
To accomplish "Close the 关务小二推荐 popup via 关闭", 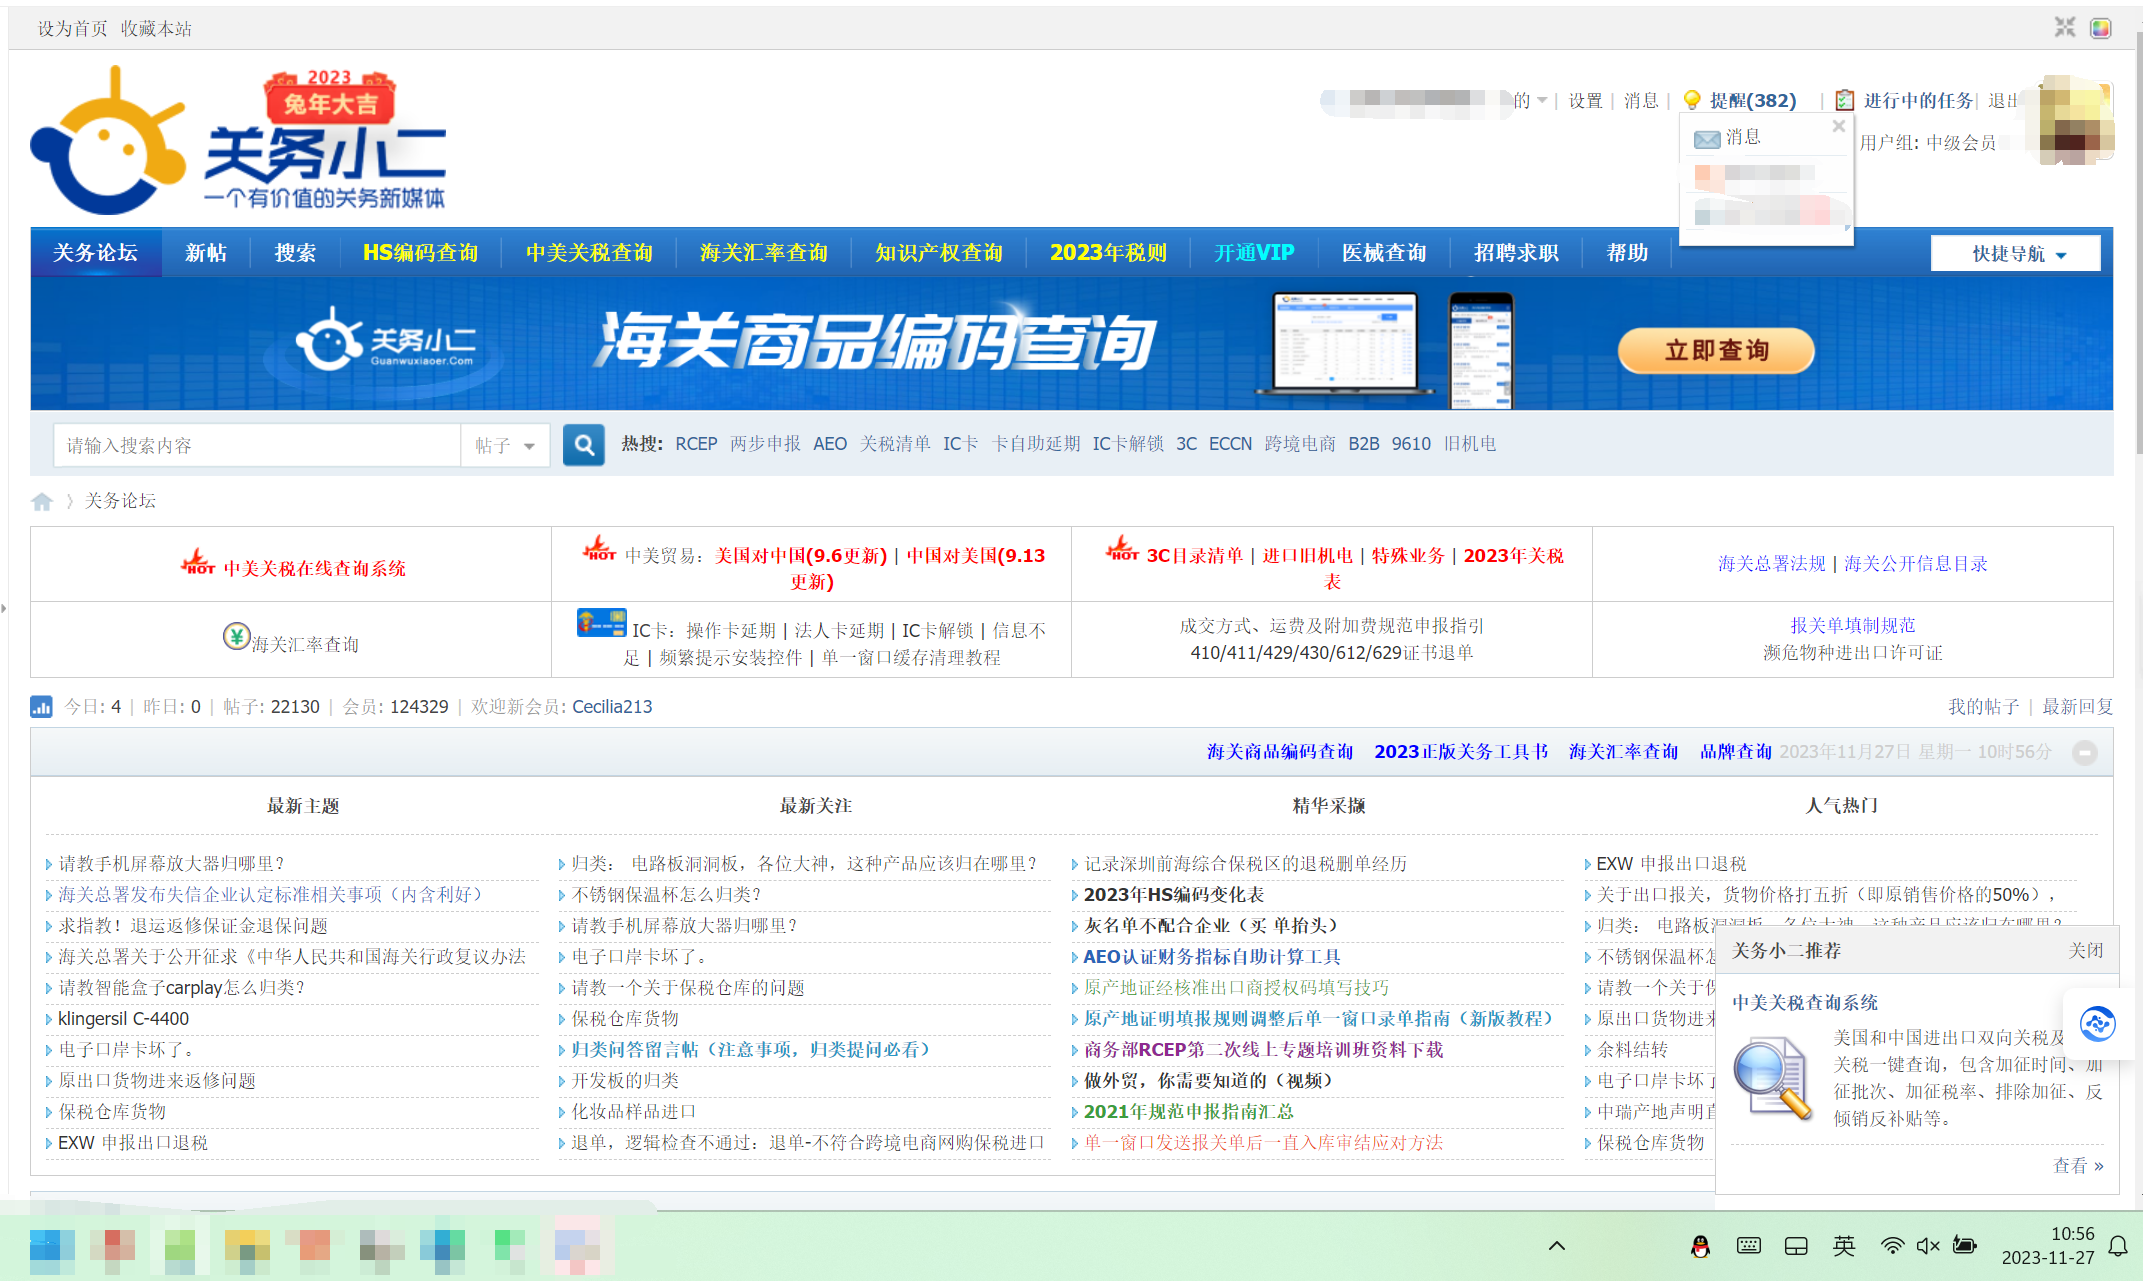I will pos(2086,950).
